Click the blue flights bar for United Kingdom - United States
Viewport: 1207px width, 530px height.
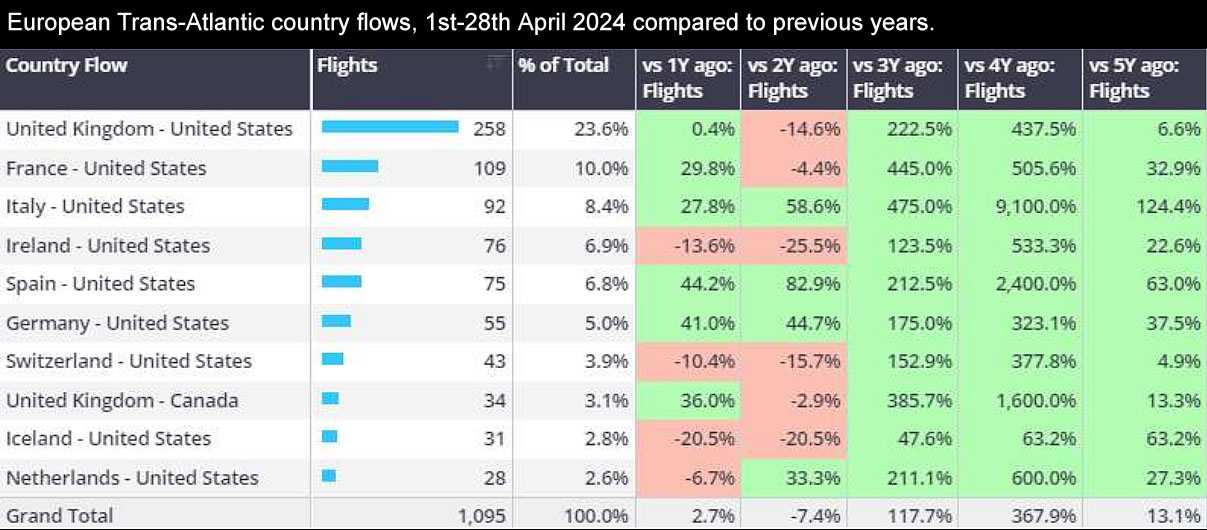coord(390,127)
